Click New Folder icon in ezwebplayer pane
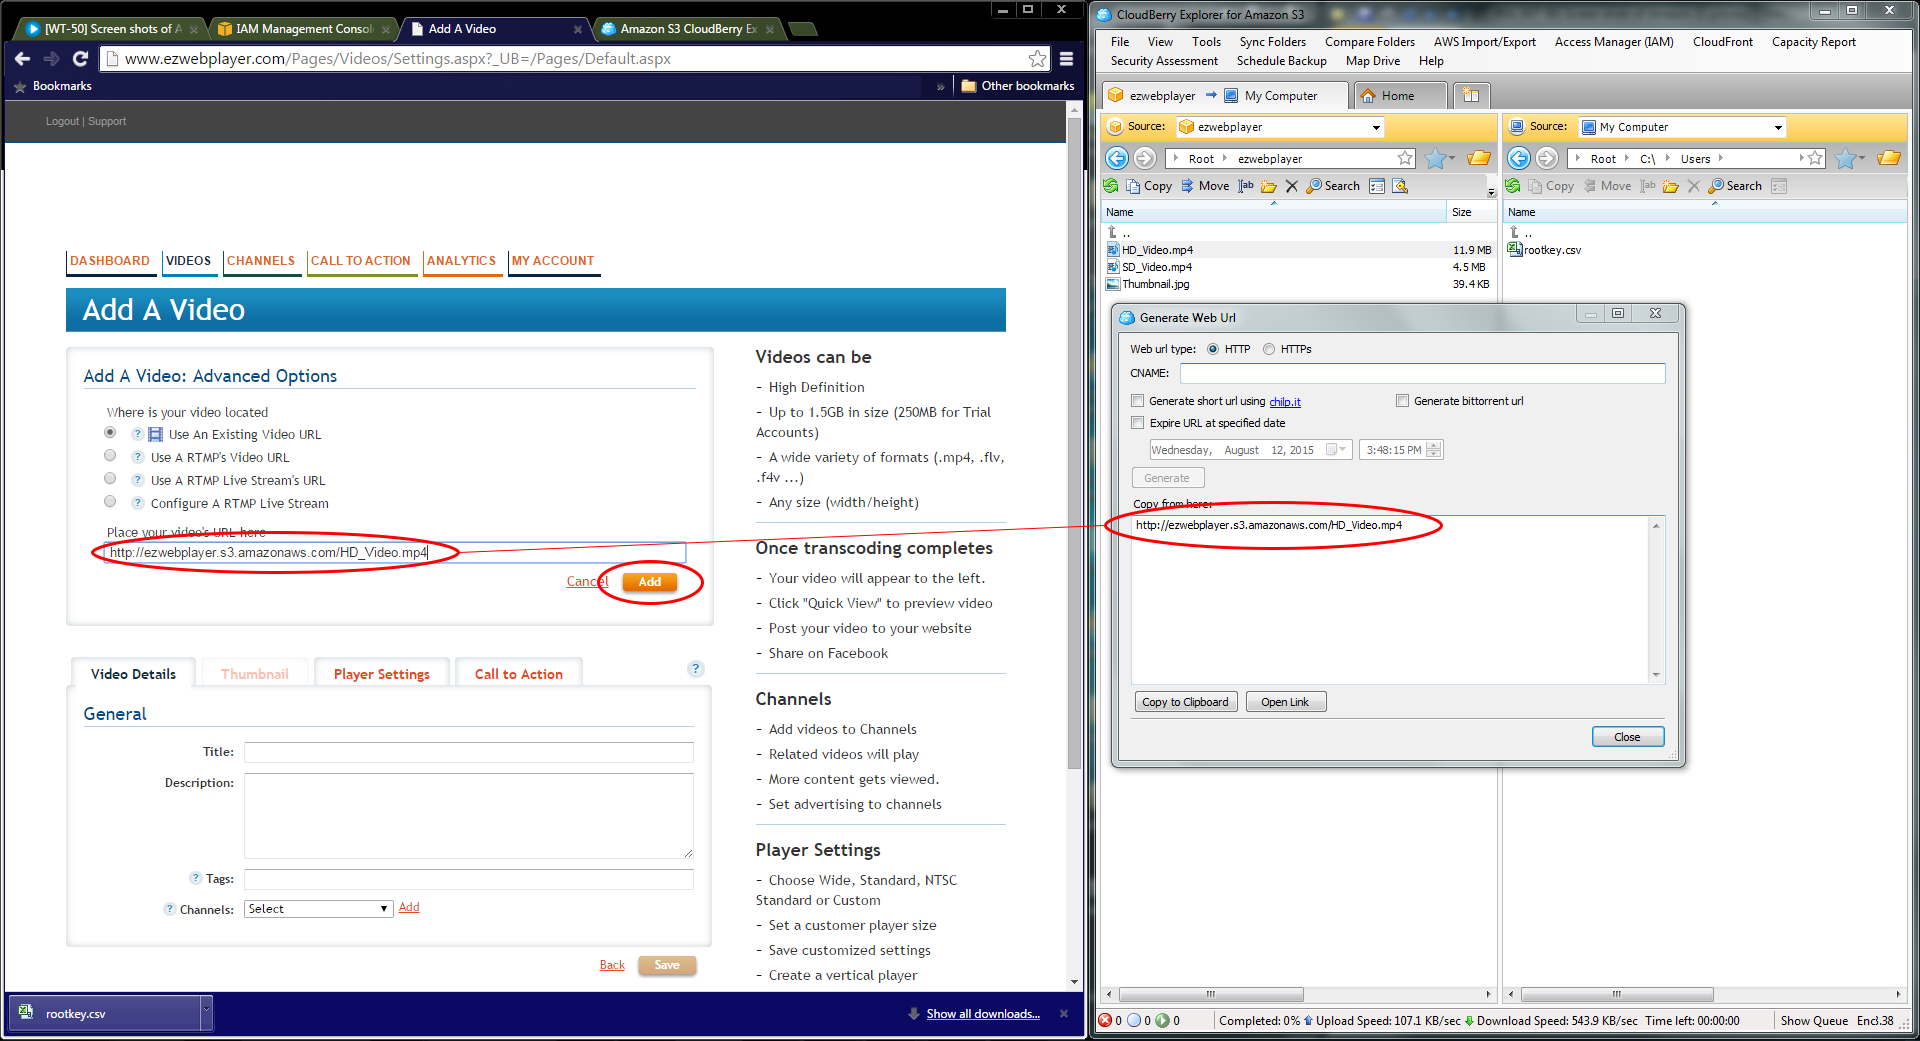This screenshot has height=1041, width=1920. point(1269,186)
